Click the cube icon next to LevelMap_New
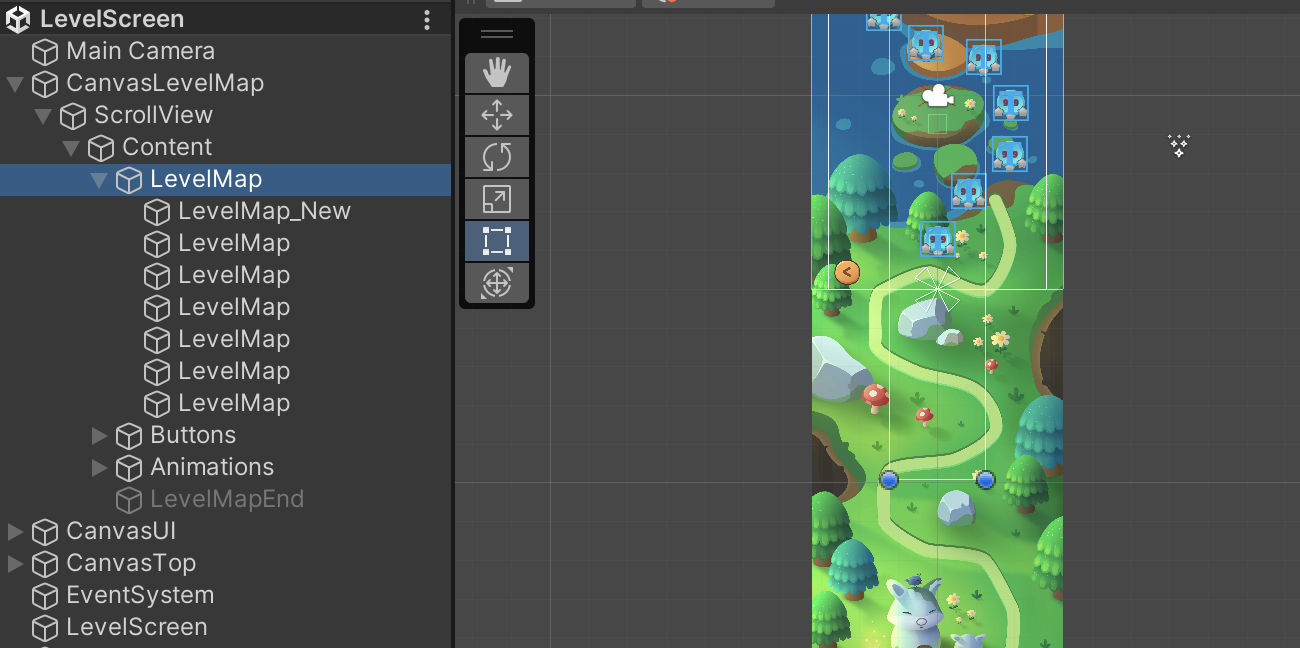1300x648 pixels. coord(157,211)
